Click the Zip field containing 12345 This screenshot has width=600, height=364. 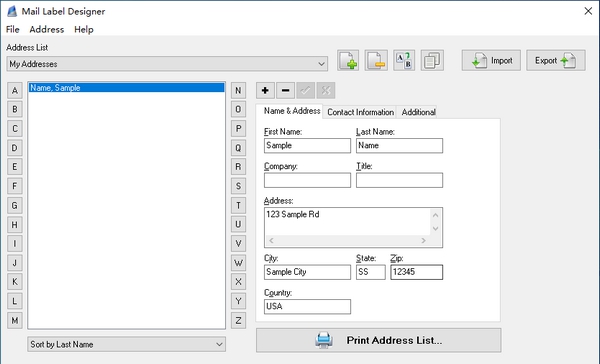coord(416,272)
